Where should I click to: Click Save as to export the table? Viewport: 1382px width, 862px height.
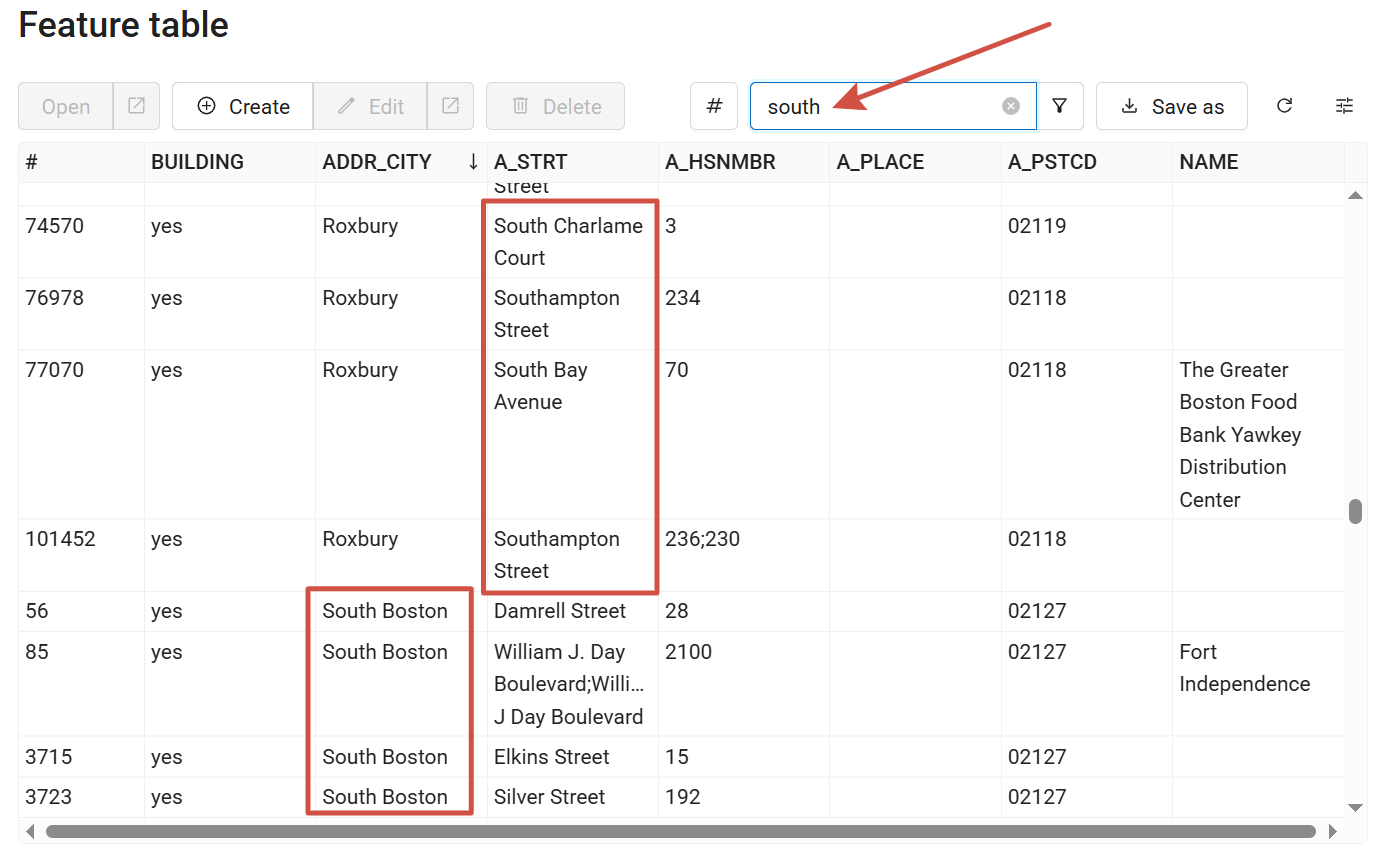tap(1171, 106)
